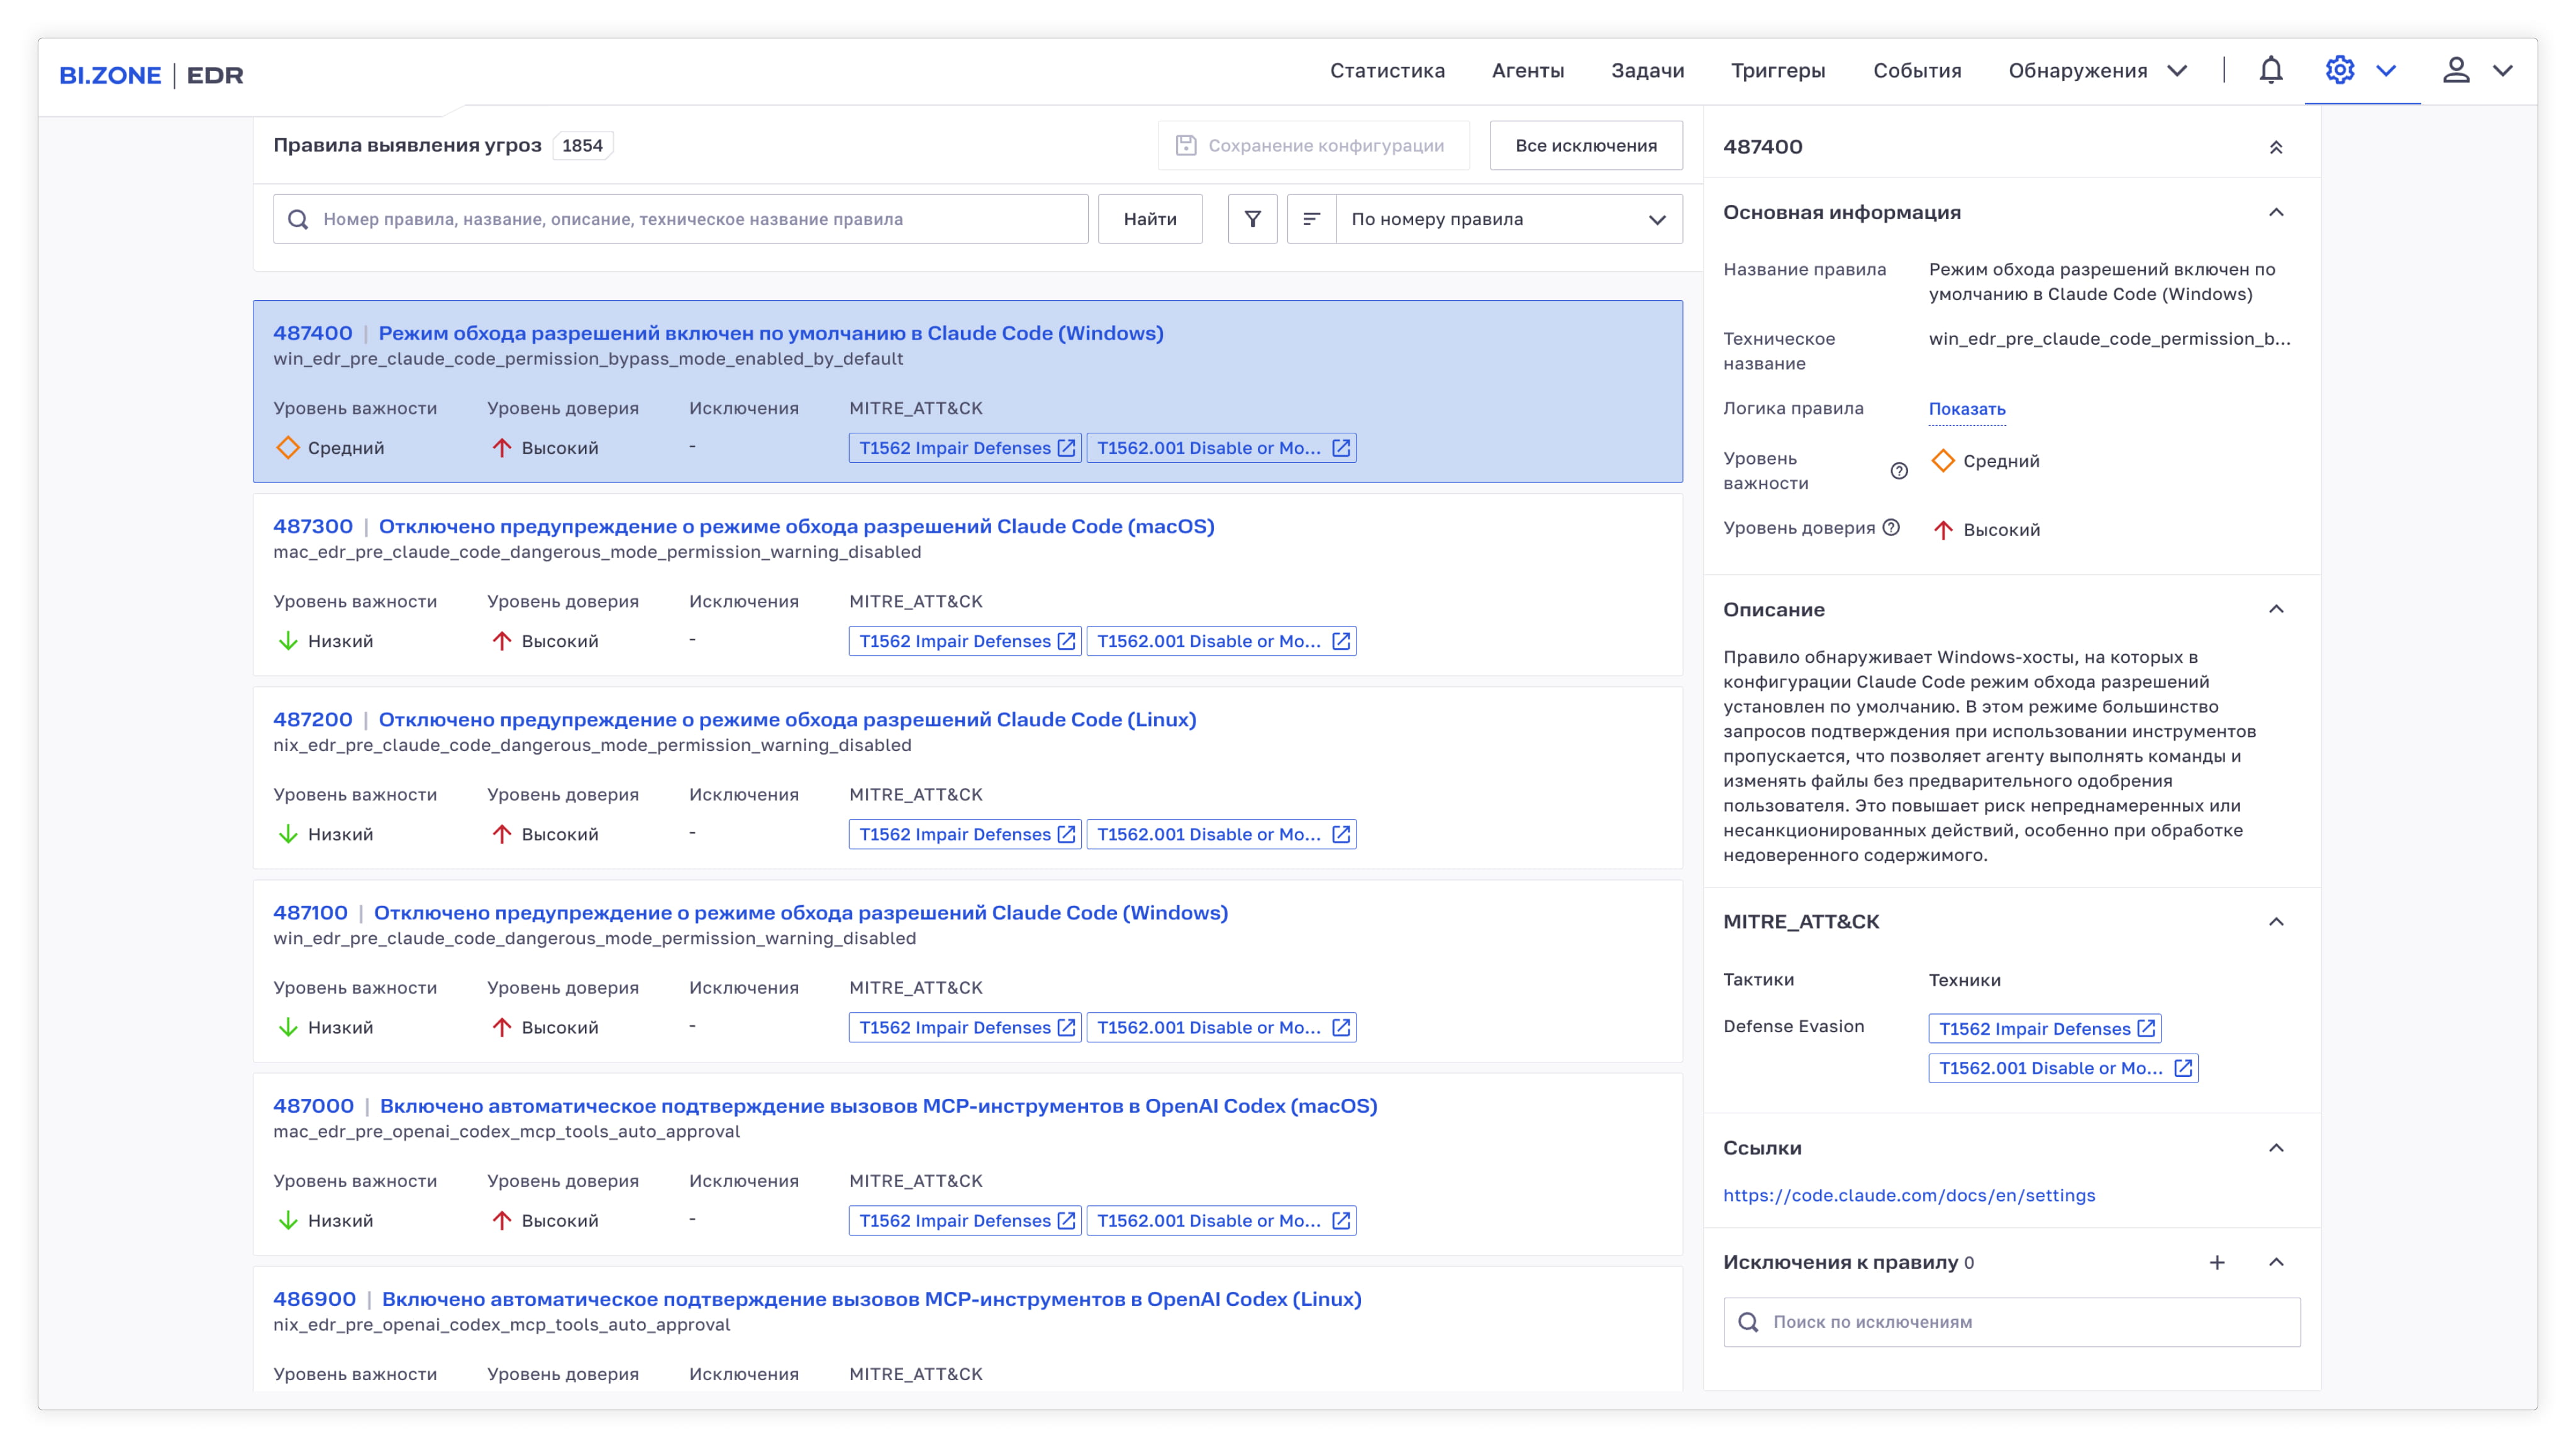Open the user profile menu

pyautogui.click(x=2456, y=71)
